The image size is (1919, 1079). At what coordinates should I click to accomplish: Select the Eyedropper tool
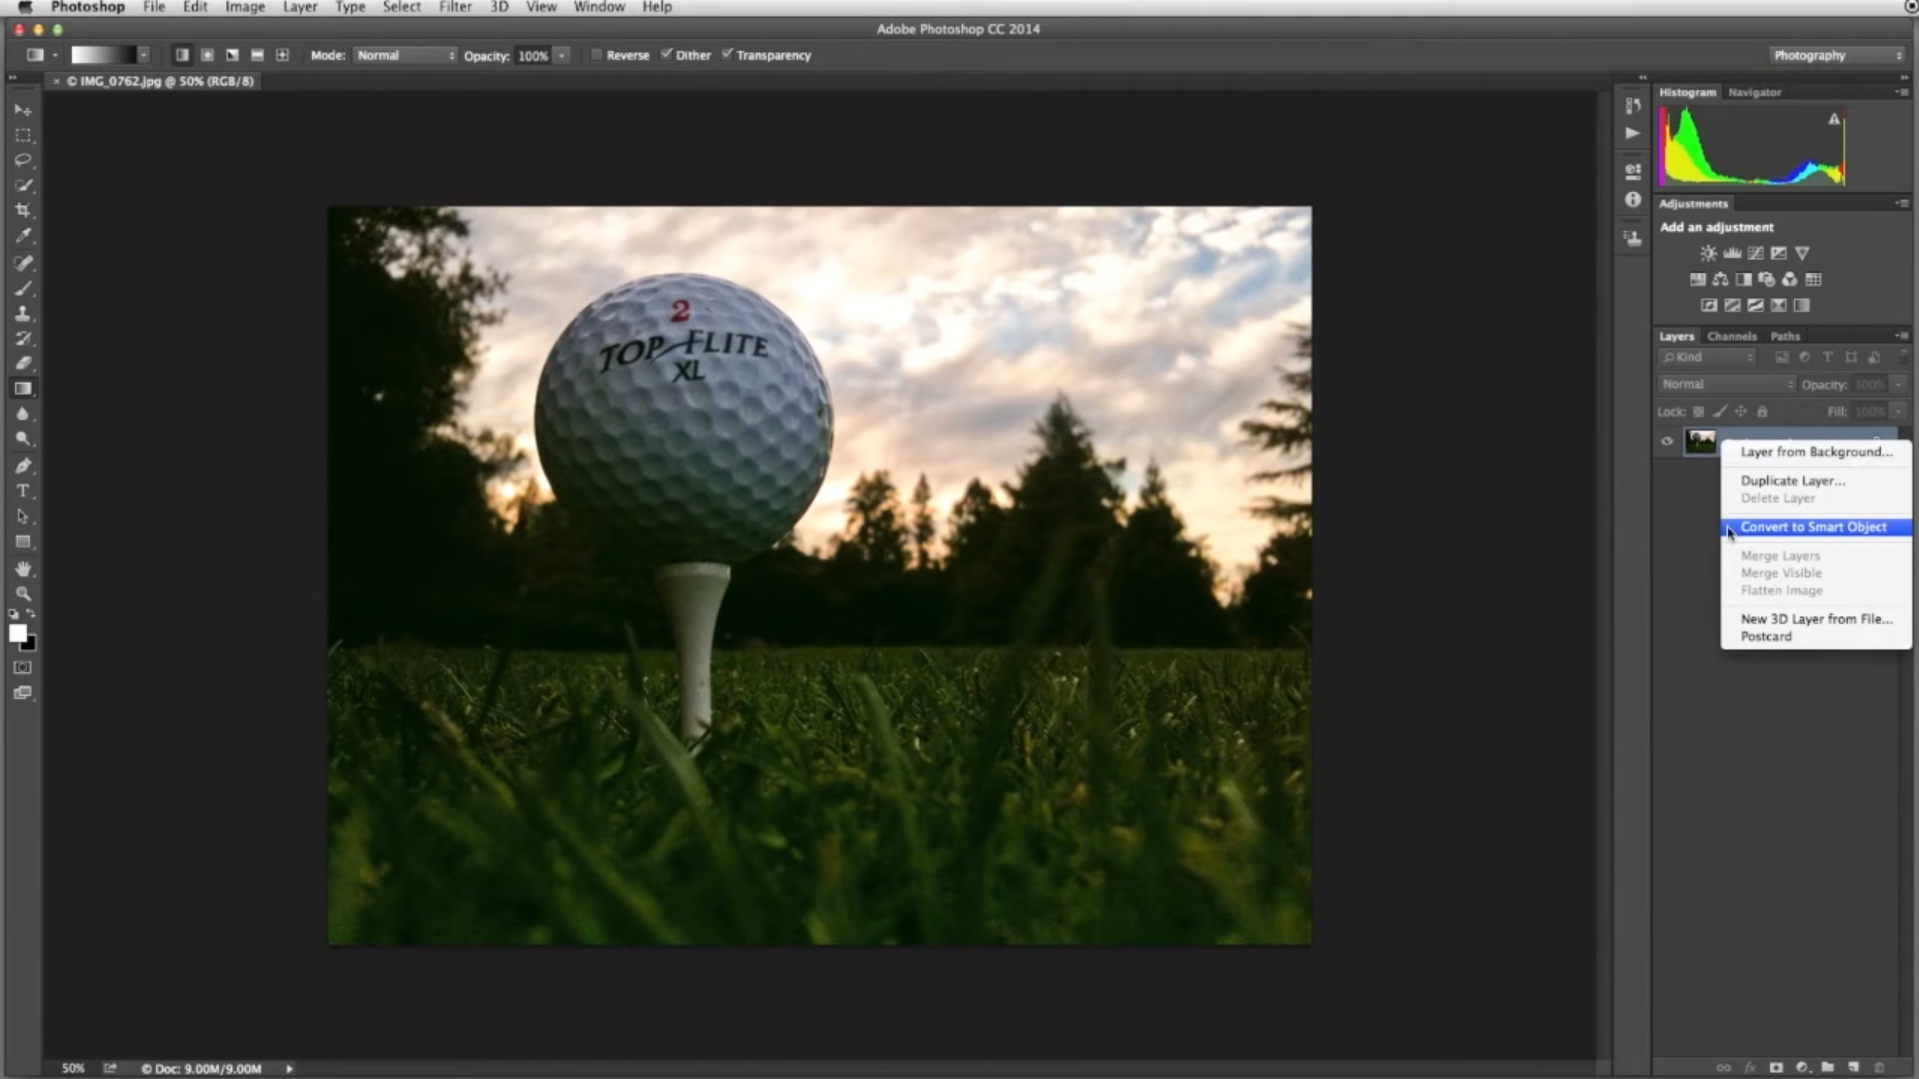[x=23, y=236]
